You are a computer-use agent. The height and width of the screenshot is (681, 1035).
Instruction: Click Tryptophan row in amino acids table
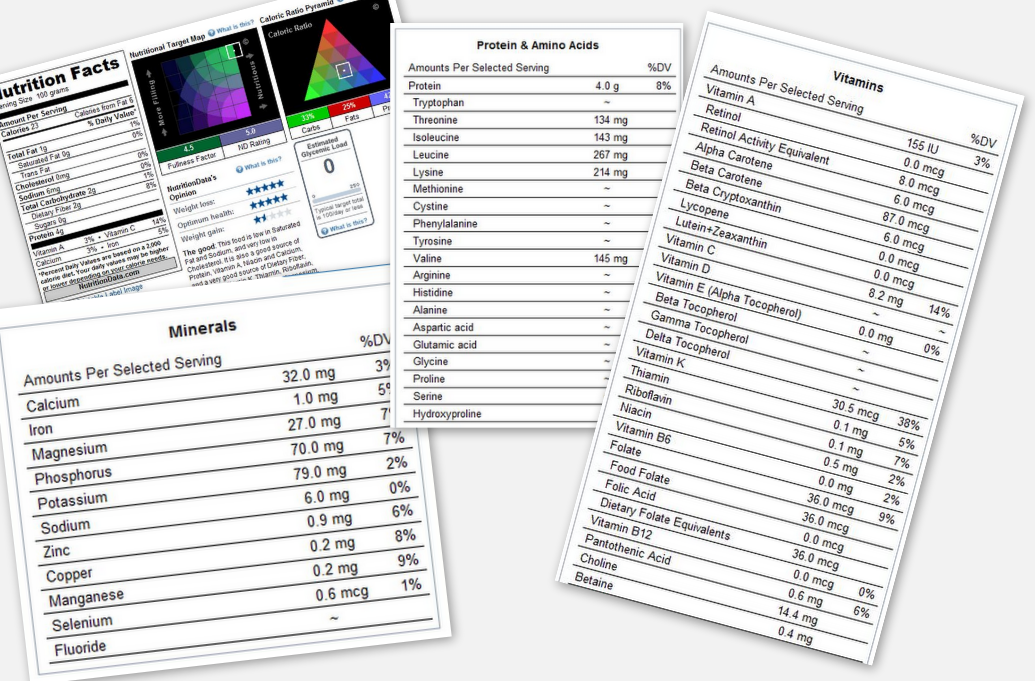tap(540, 102)
